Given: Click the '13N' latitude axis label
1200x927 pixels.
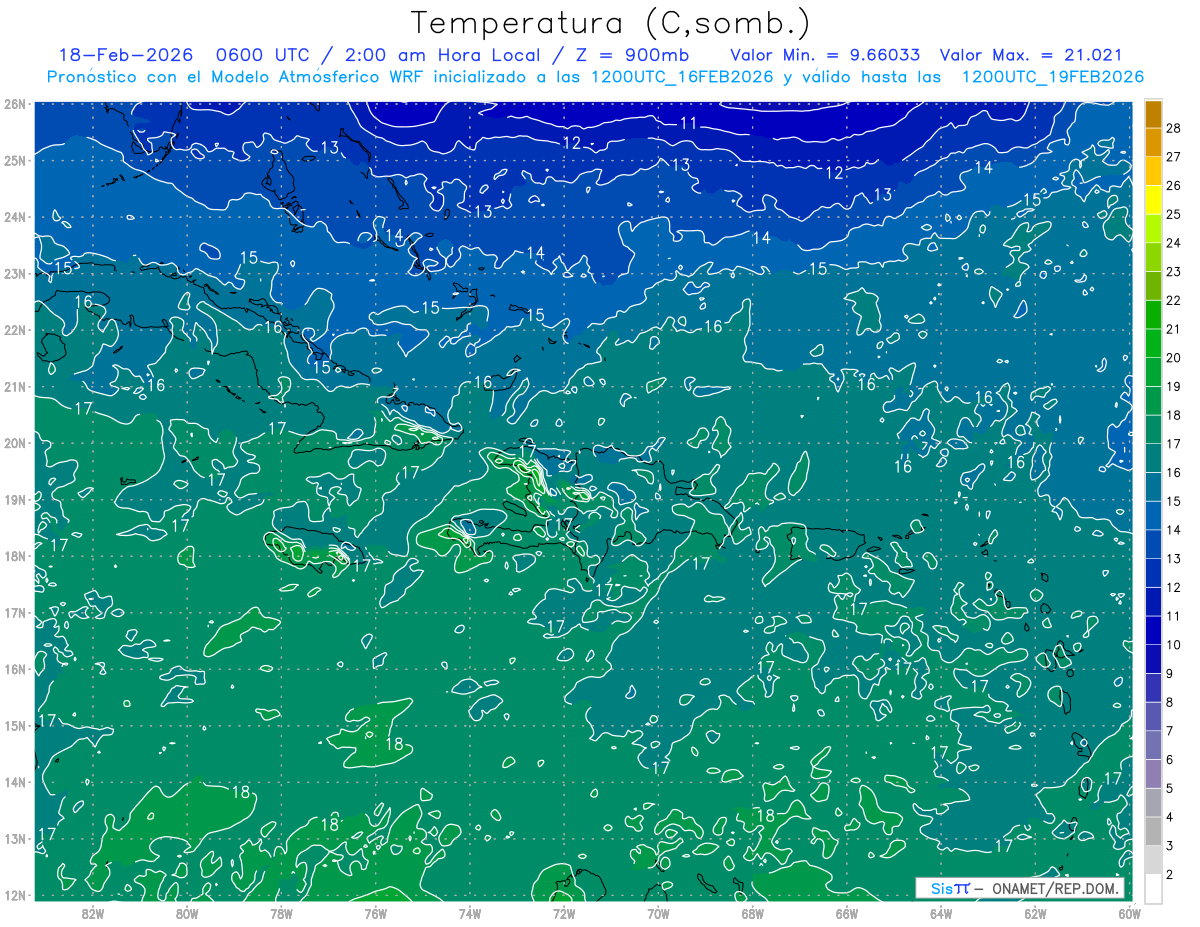Looking at the screenshot, I should coord(15,839).
